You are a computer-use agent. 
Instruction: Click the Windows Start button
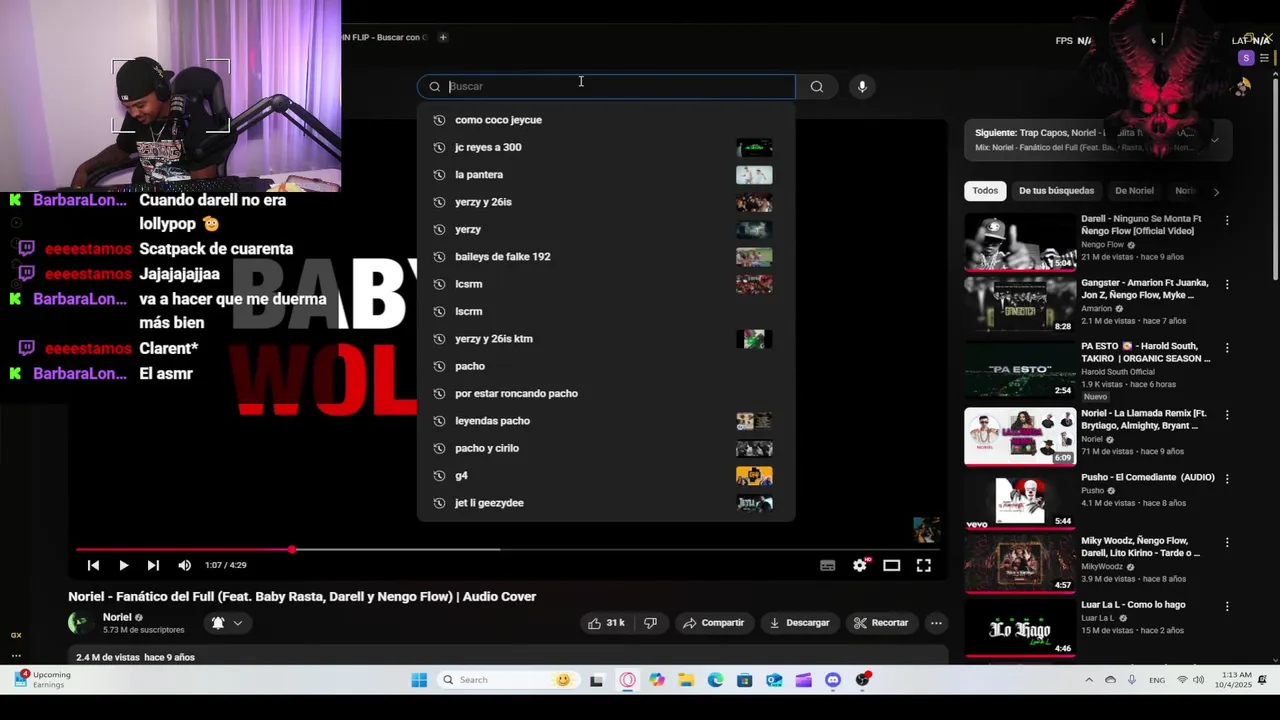coord(419,680)
